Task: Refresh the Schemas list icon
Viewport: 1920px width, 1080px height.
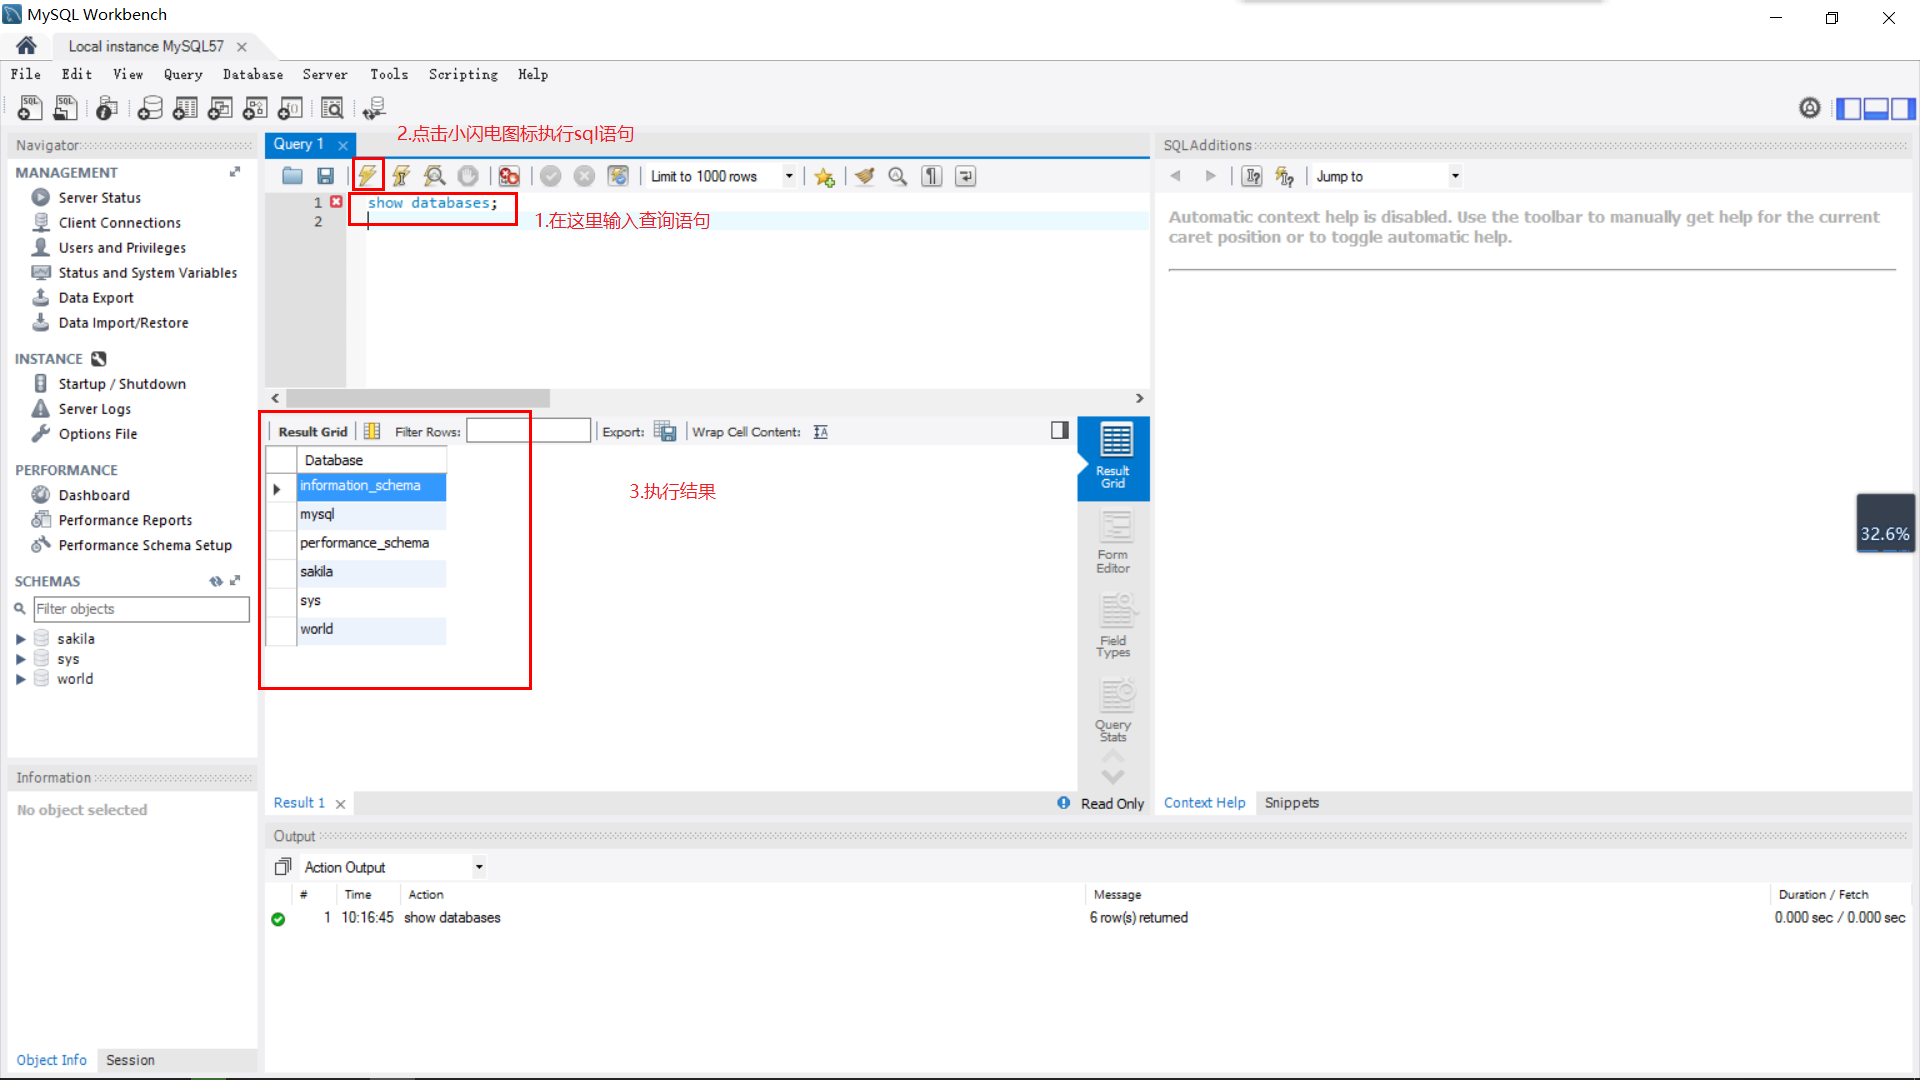Action: click(216, 580)
